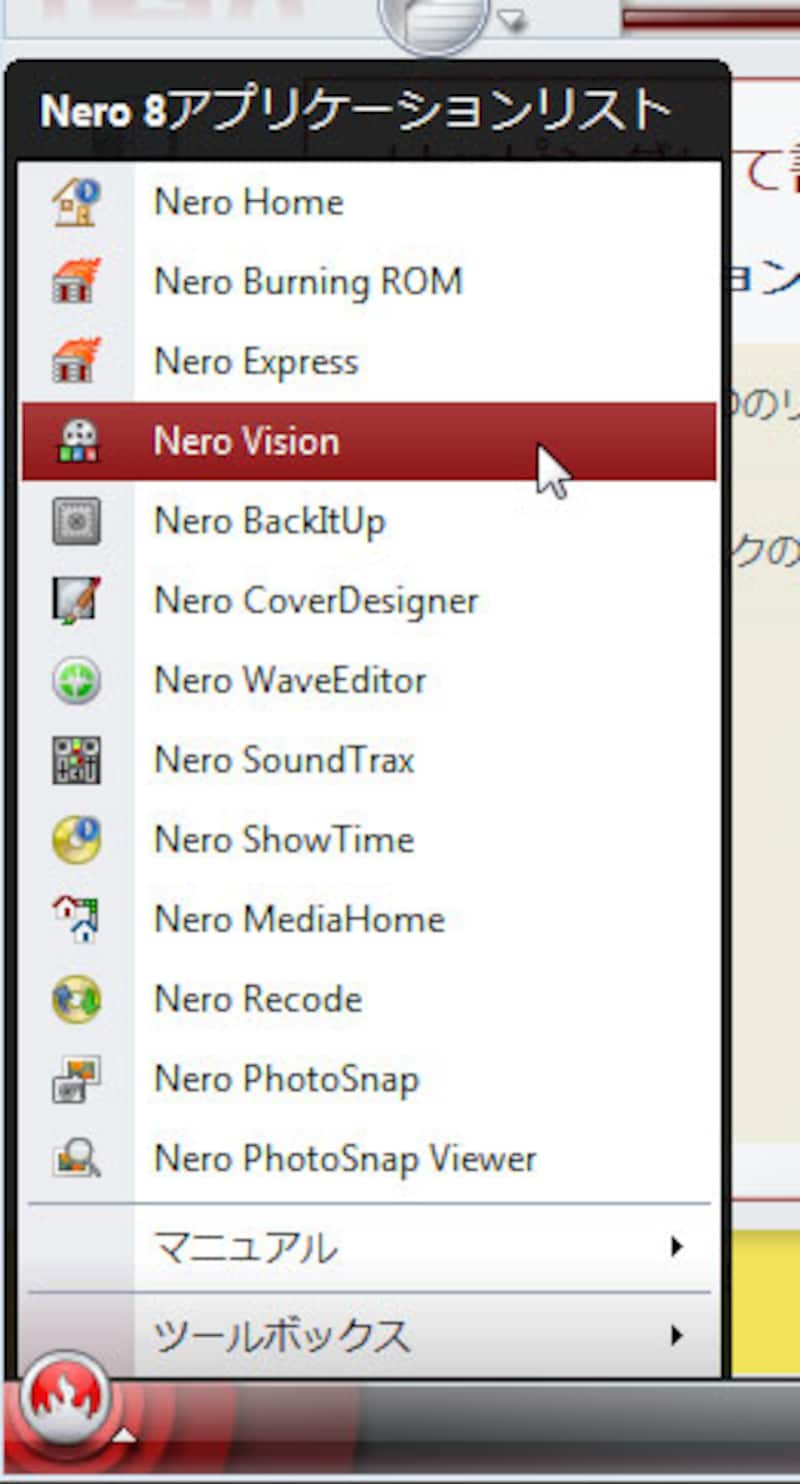Click the Nero Vision film reel icon
This screenshot has width=800, height=1484.
click(76, 442)
